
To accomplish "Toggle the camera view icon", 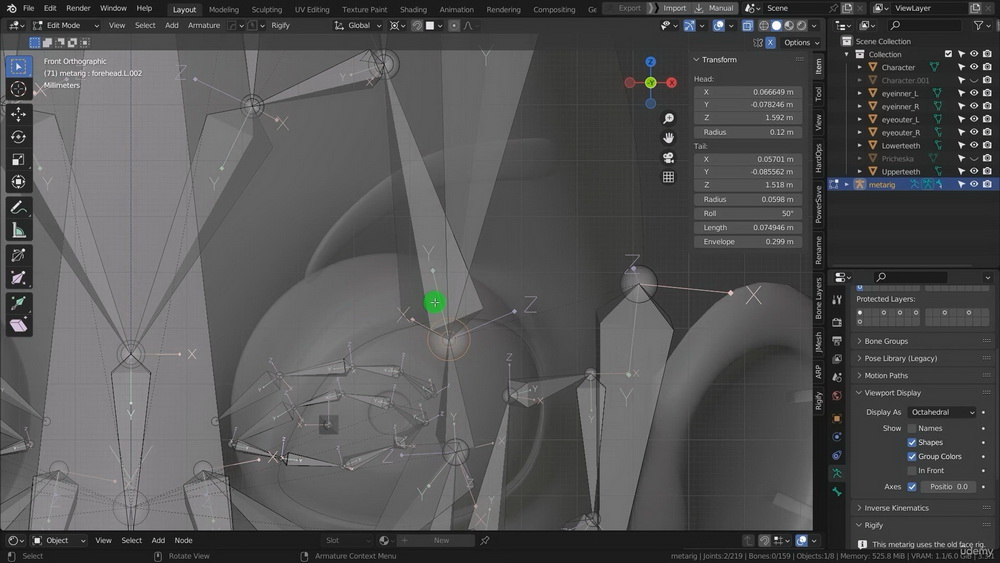I will pyautogui.click(x=668, y=157).
